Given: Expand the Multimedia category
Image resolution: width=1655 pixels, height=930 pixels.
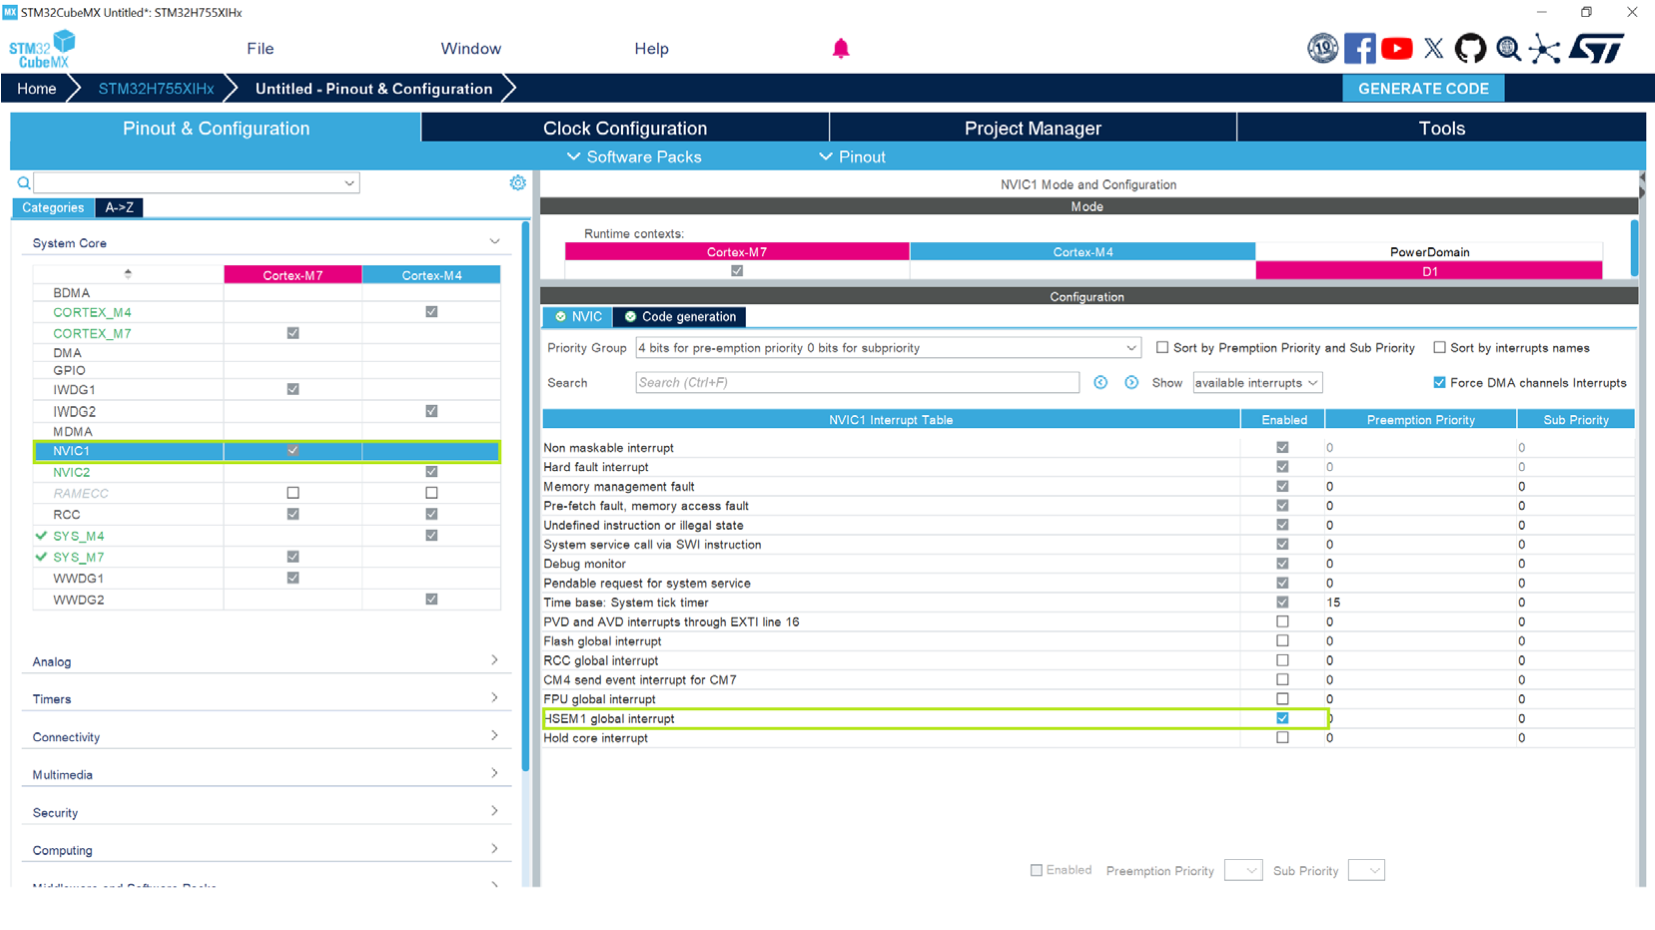Looking at the screenshot, I should point(494,773).
